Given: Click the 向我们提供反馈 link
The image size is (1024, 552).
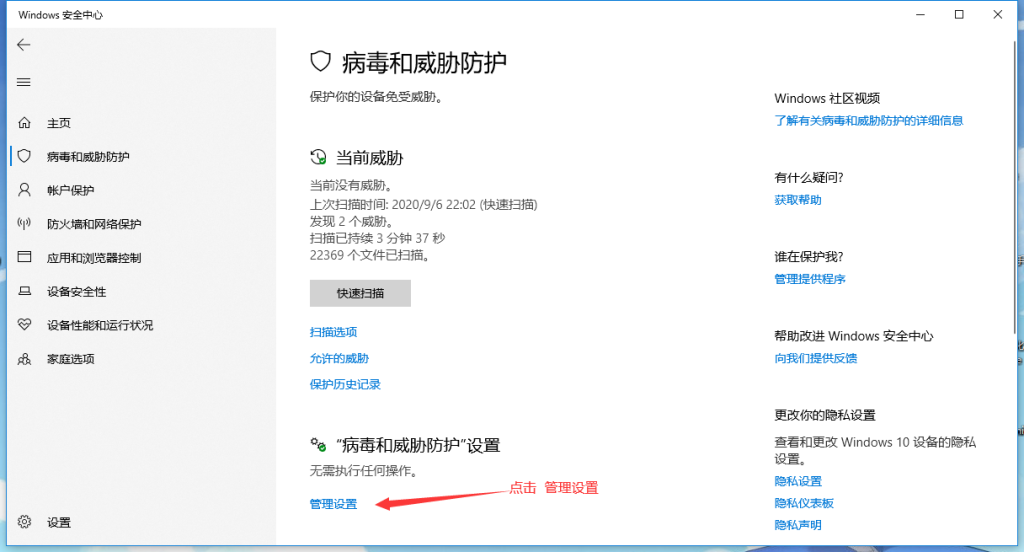Looking at the screenshot, I should point(816,358).
